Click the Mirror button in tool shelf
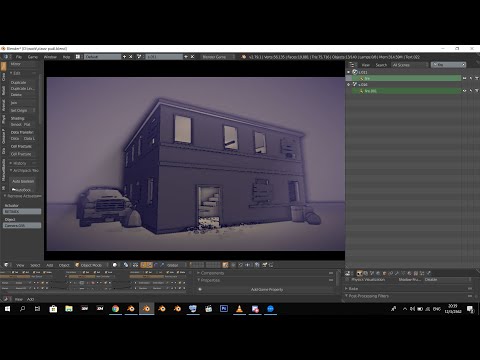 point(23,64)
